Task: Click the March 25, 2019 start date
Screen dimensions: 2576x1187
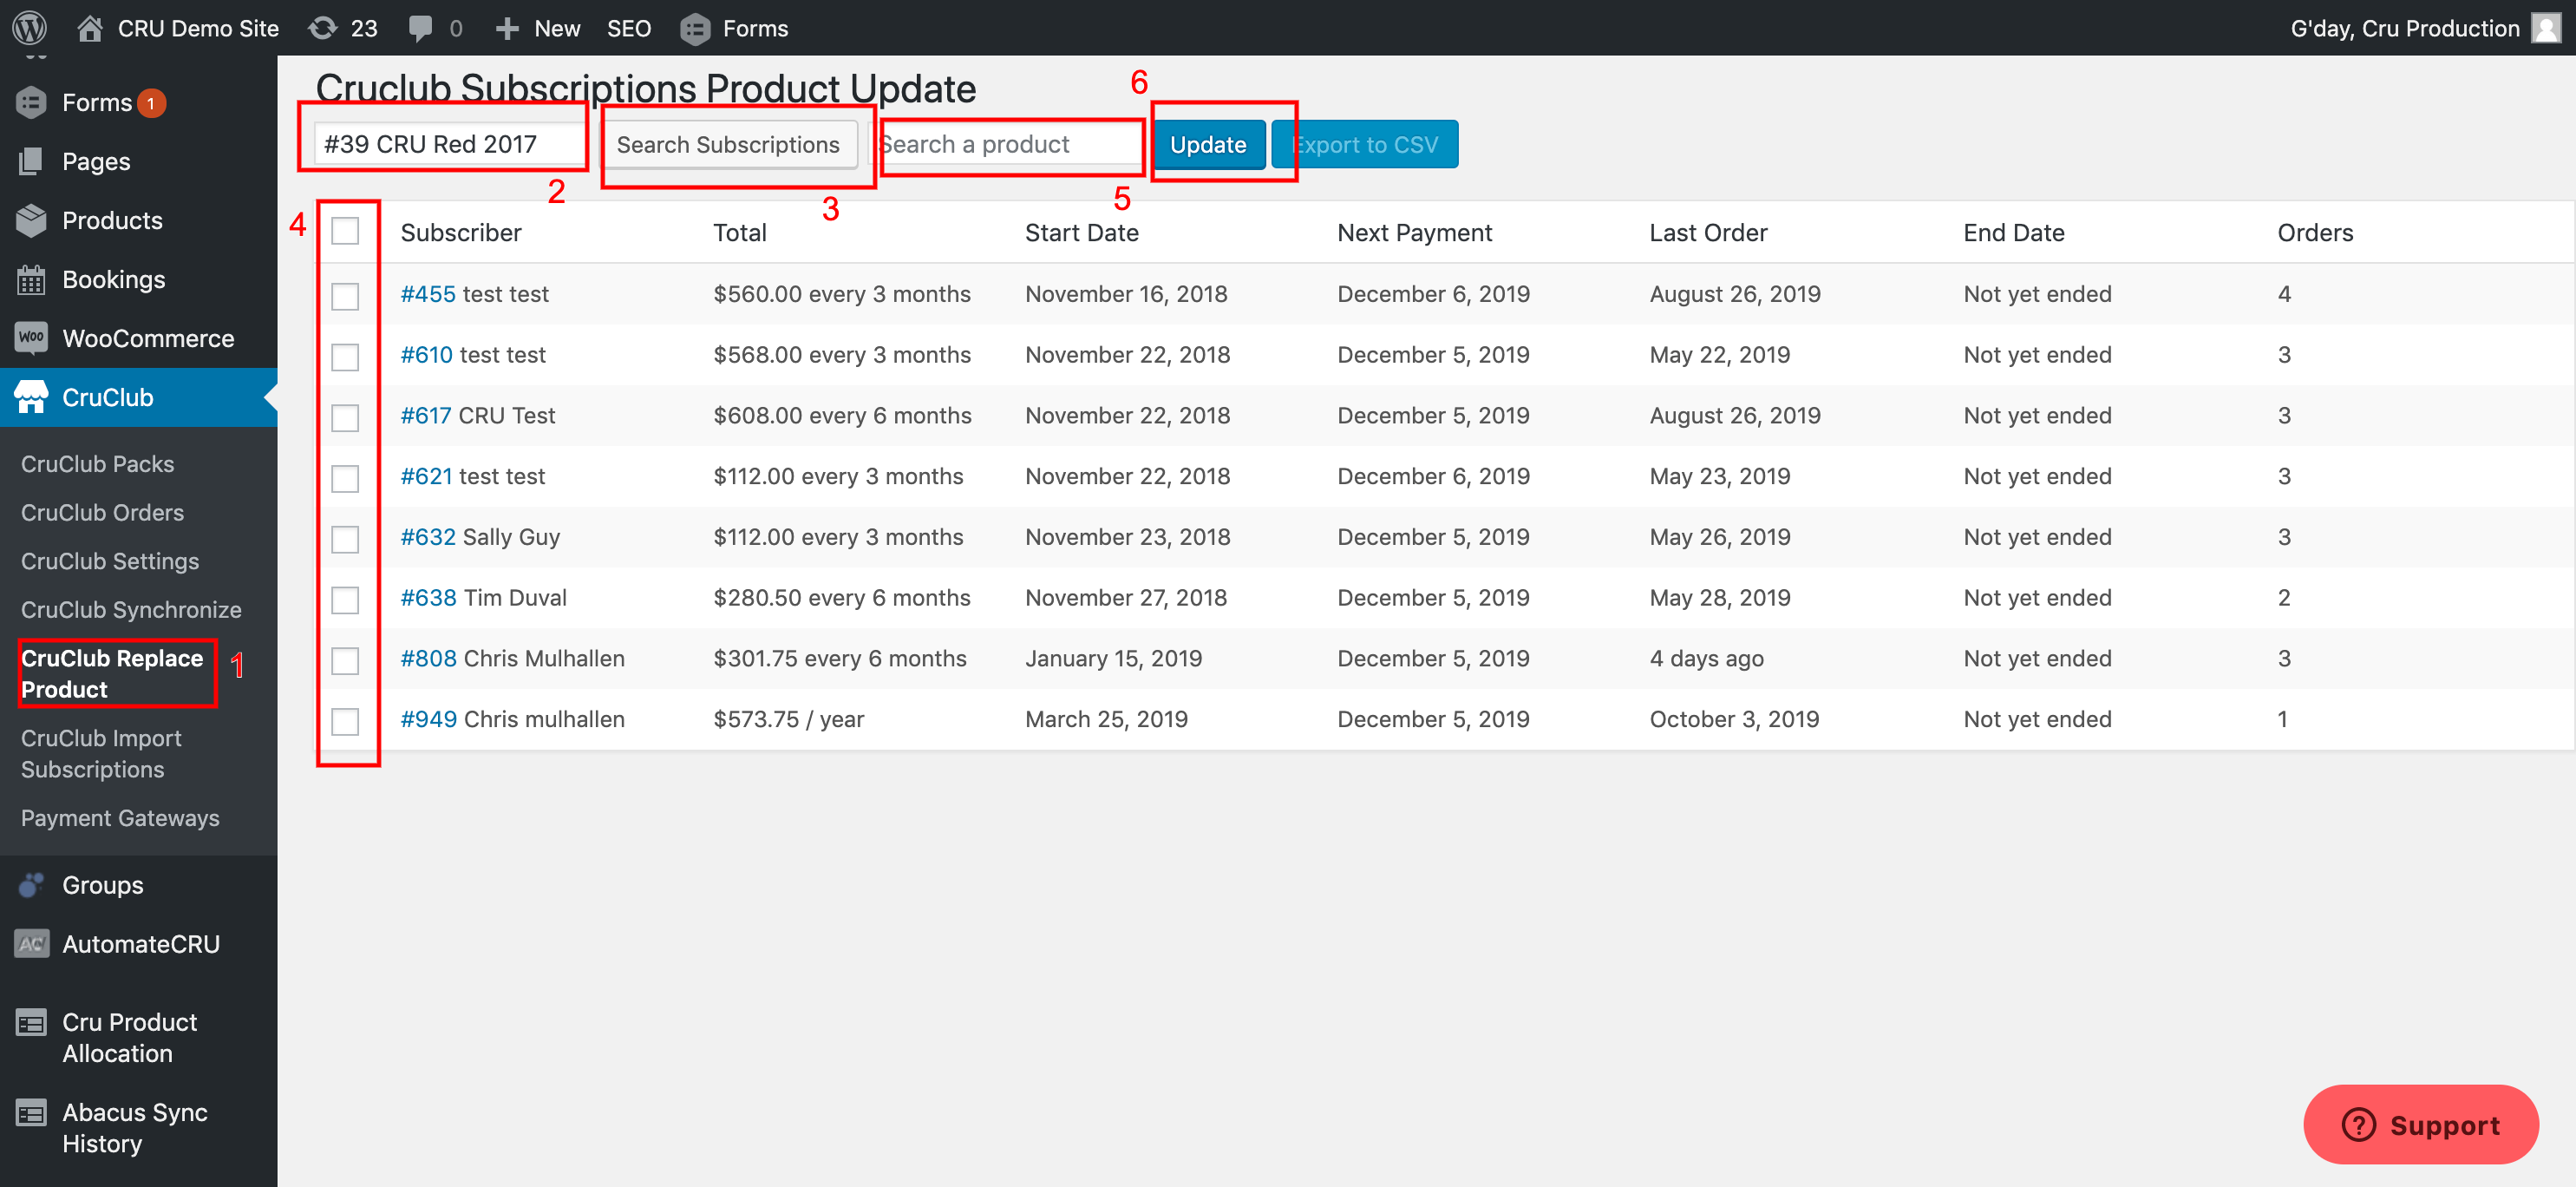Action: tap(1106, 719)
